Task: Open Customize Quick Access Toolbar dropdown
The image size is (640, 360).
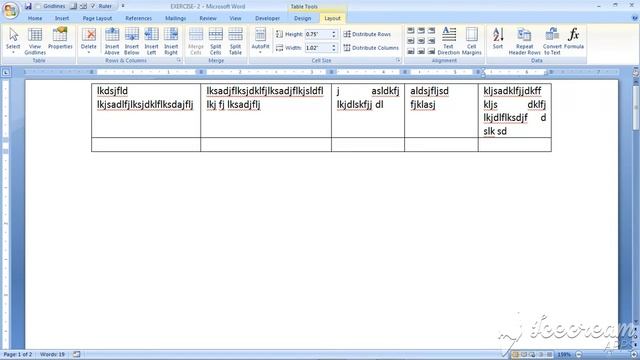Action: pyautogui.click(x=123, y=6)
